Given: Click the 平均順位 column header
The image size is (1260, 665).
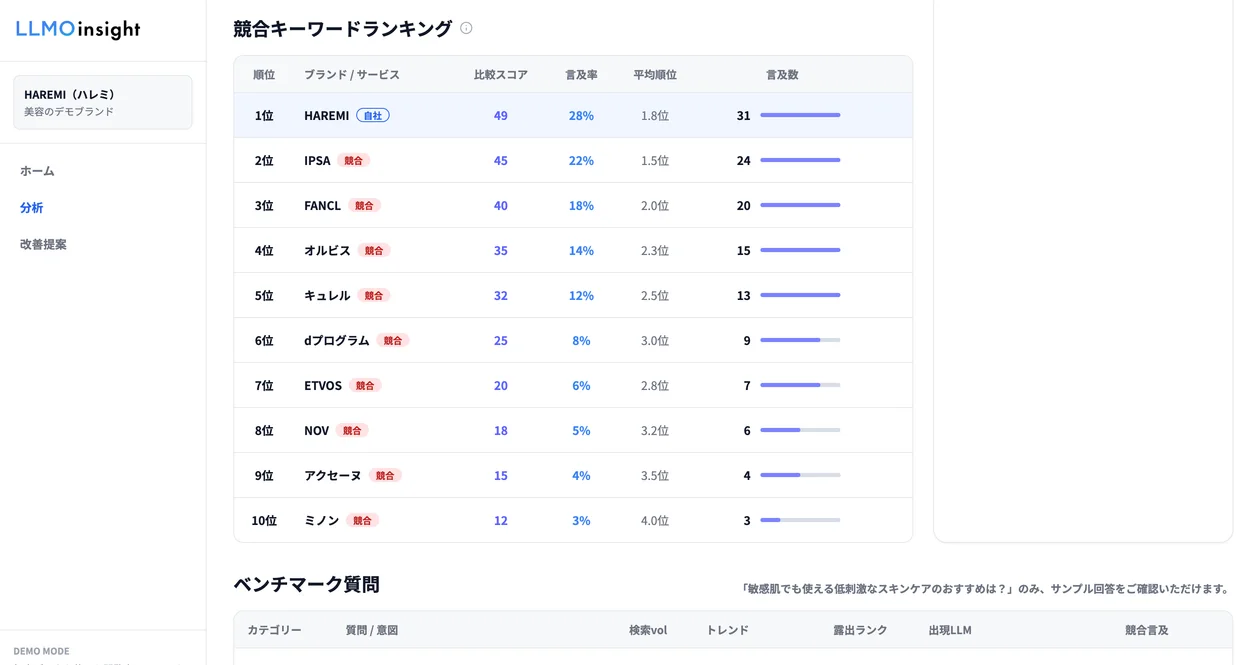Looking at the screenshot, I should click(x=655, y=75).
